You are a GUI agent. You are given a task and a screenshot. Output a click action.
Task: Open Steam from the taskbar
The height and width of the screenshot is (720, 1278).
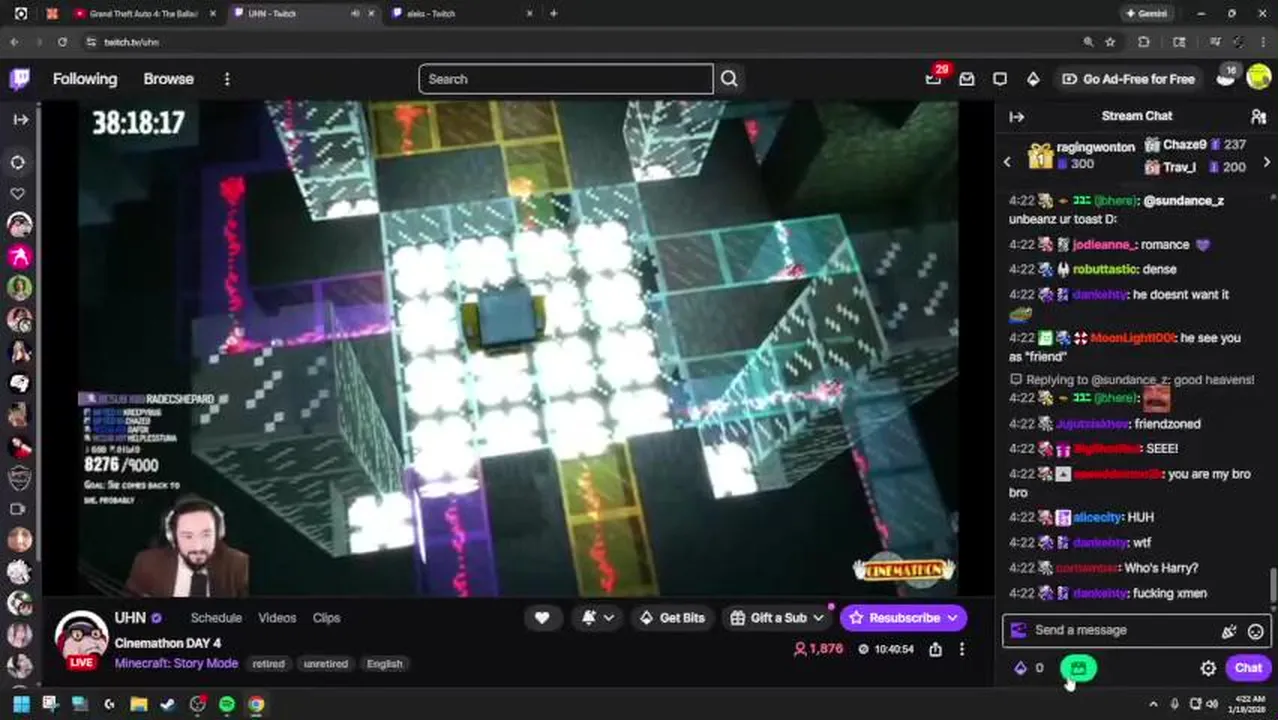(168, 704)
